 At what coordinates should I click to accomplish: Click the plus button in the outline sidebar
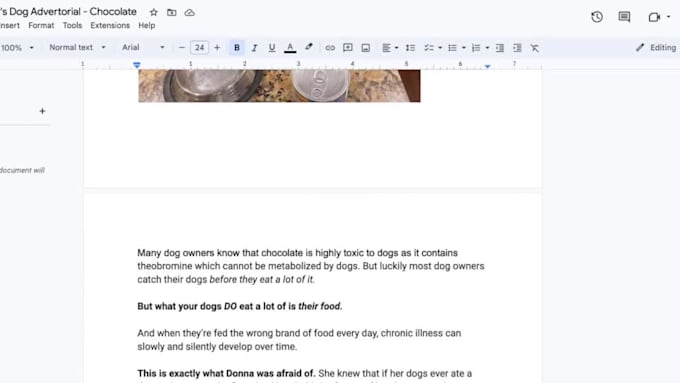click(42, 111)
